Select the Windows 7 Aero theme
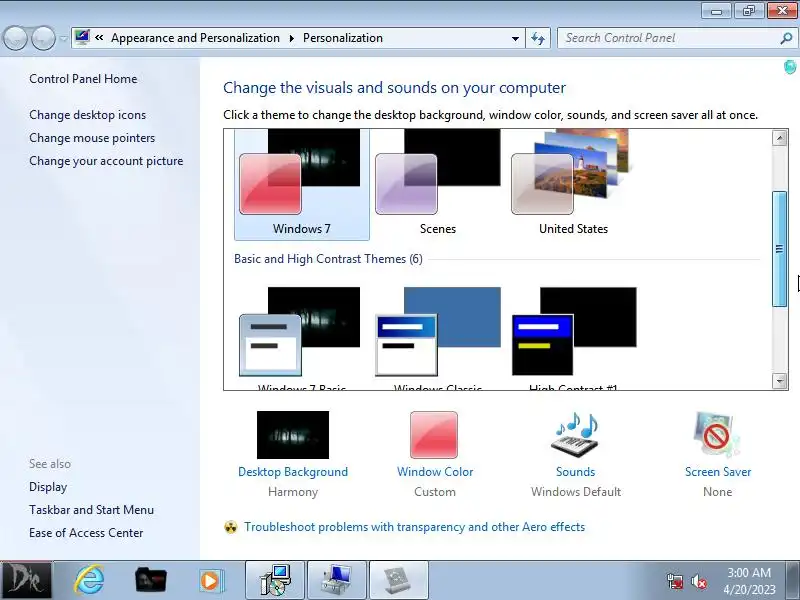 pos(302,183)
